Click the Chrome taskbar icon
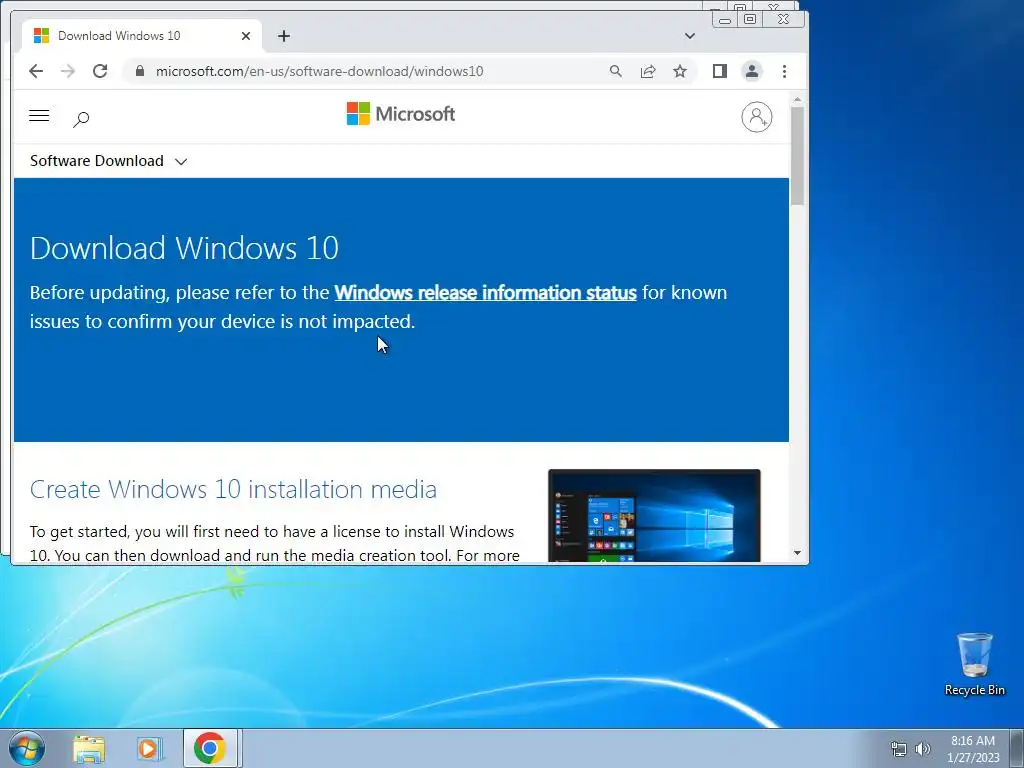The width and height of the screenshot is (1024, 768). click(x=210, y=748)
